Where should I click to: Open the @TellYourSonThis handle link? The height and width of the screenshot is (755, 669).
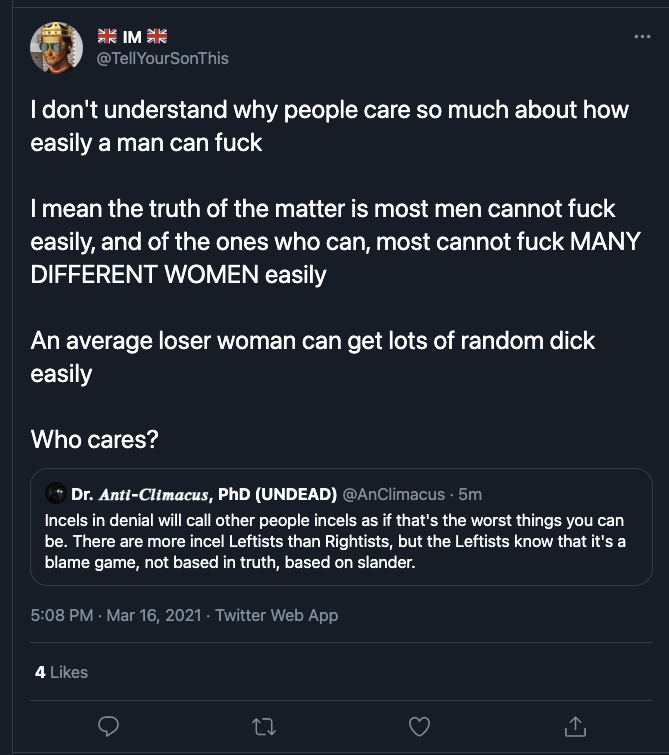[x=163, y=58]
